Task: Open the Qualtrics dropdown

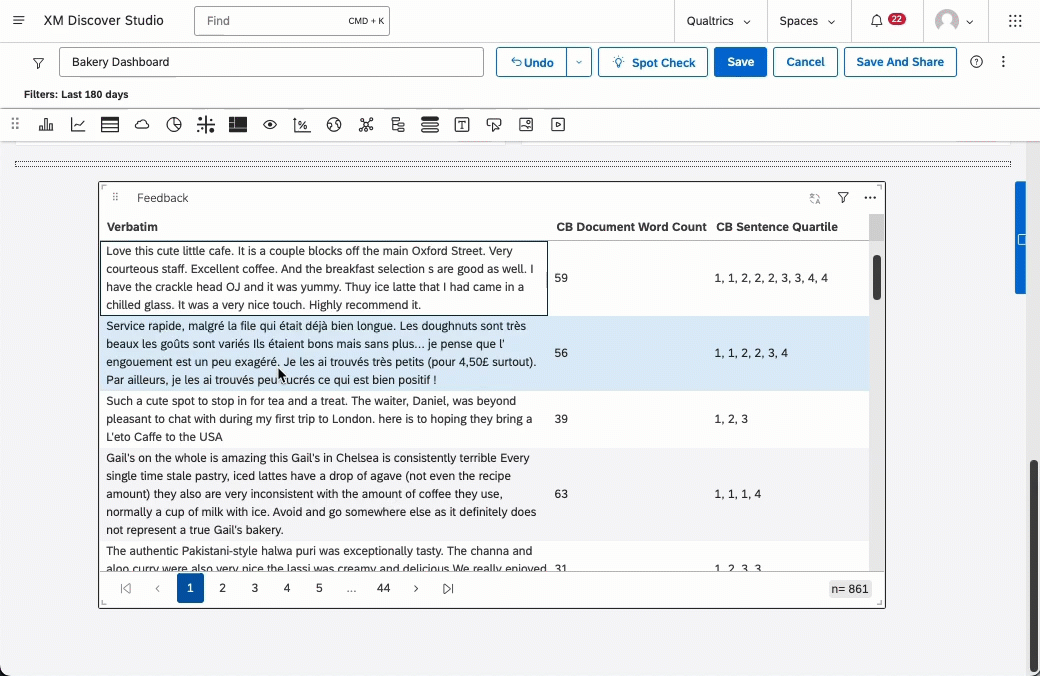Action: pyautogui.click(x=720, y=20)
